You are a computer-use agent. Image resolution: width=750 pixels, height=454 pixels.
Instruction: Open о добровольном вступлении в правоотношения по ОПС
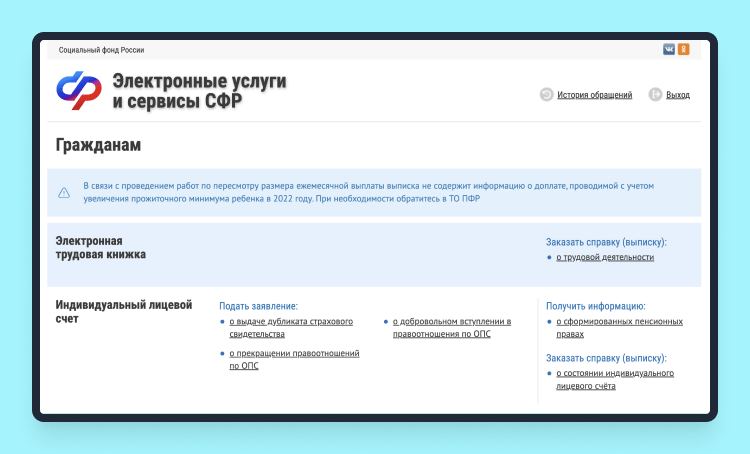(x=452, y=328)
